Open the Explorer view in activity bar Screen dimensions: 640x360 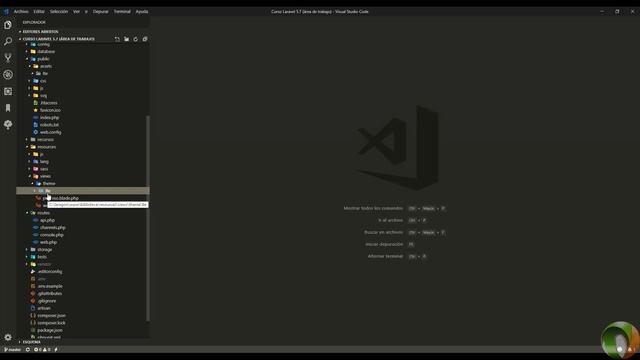(8, 25)
